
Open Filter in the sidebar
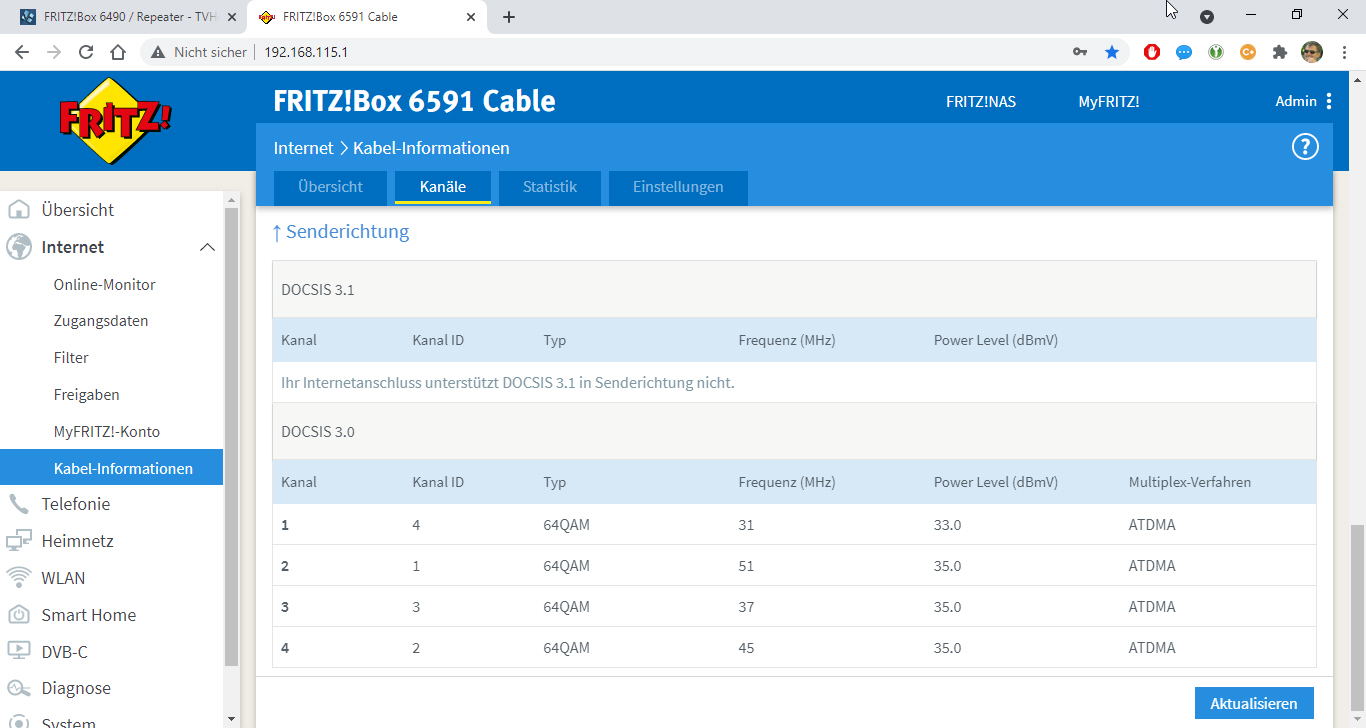coord(71,358)
